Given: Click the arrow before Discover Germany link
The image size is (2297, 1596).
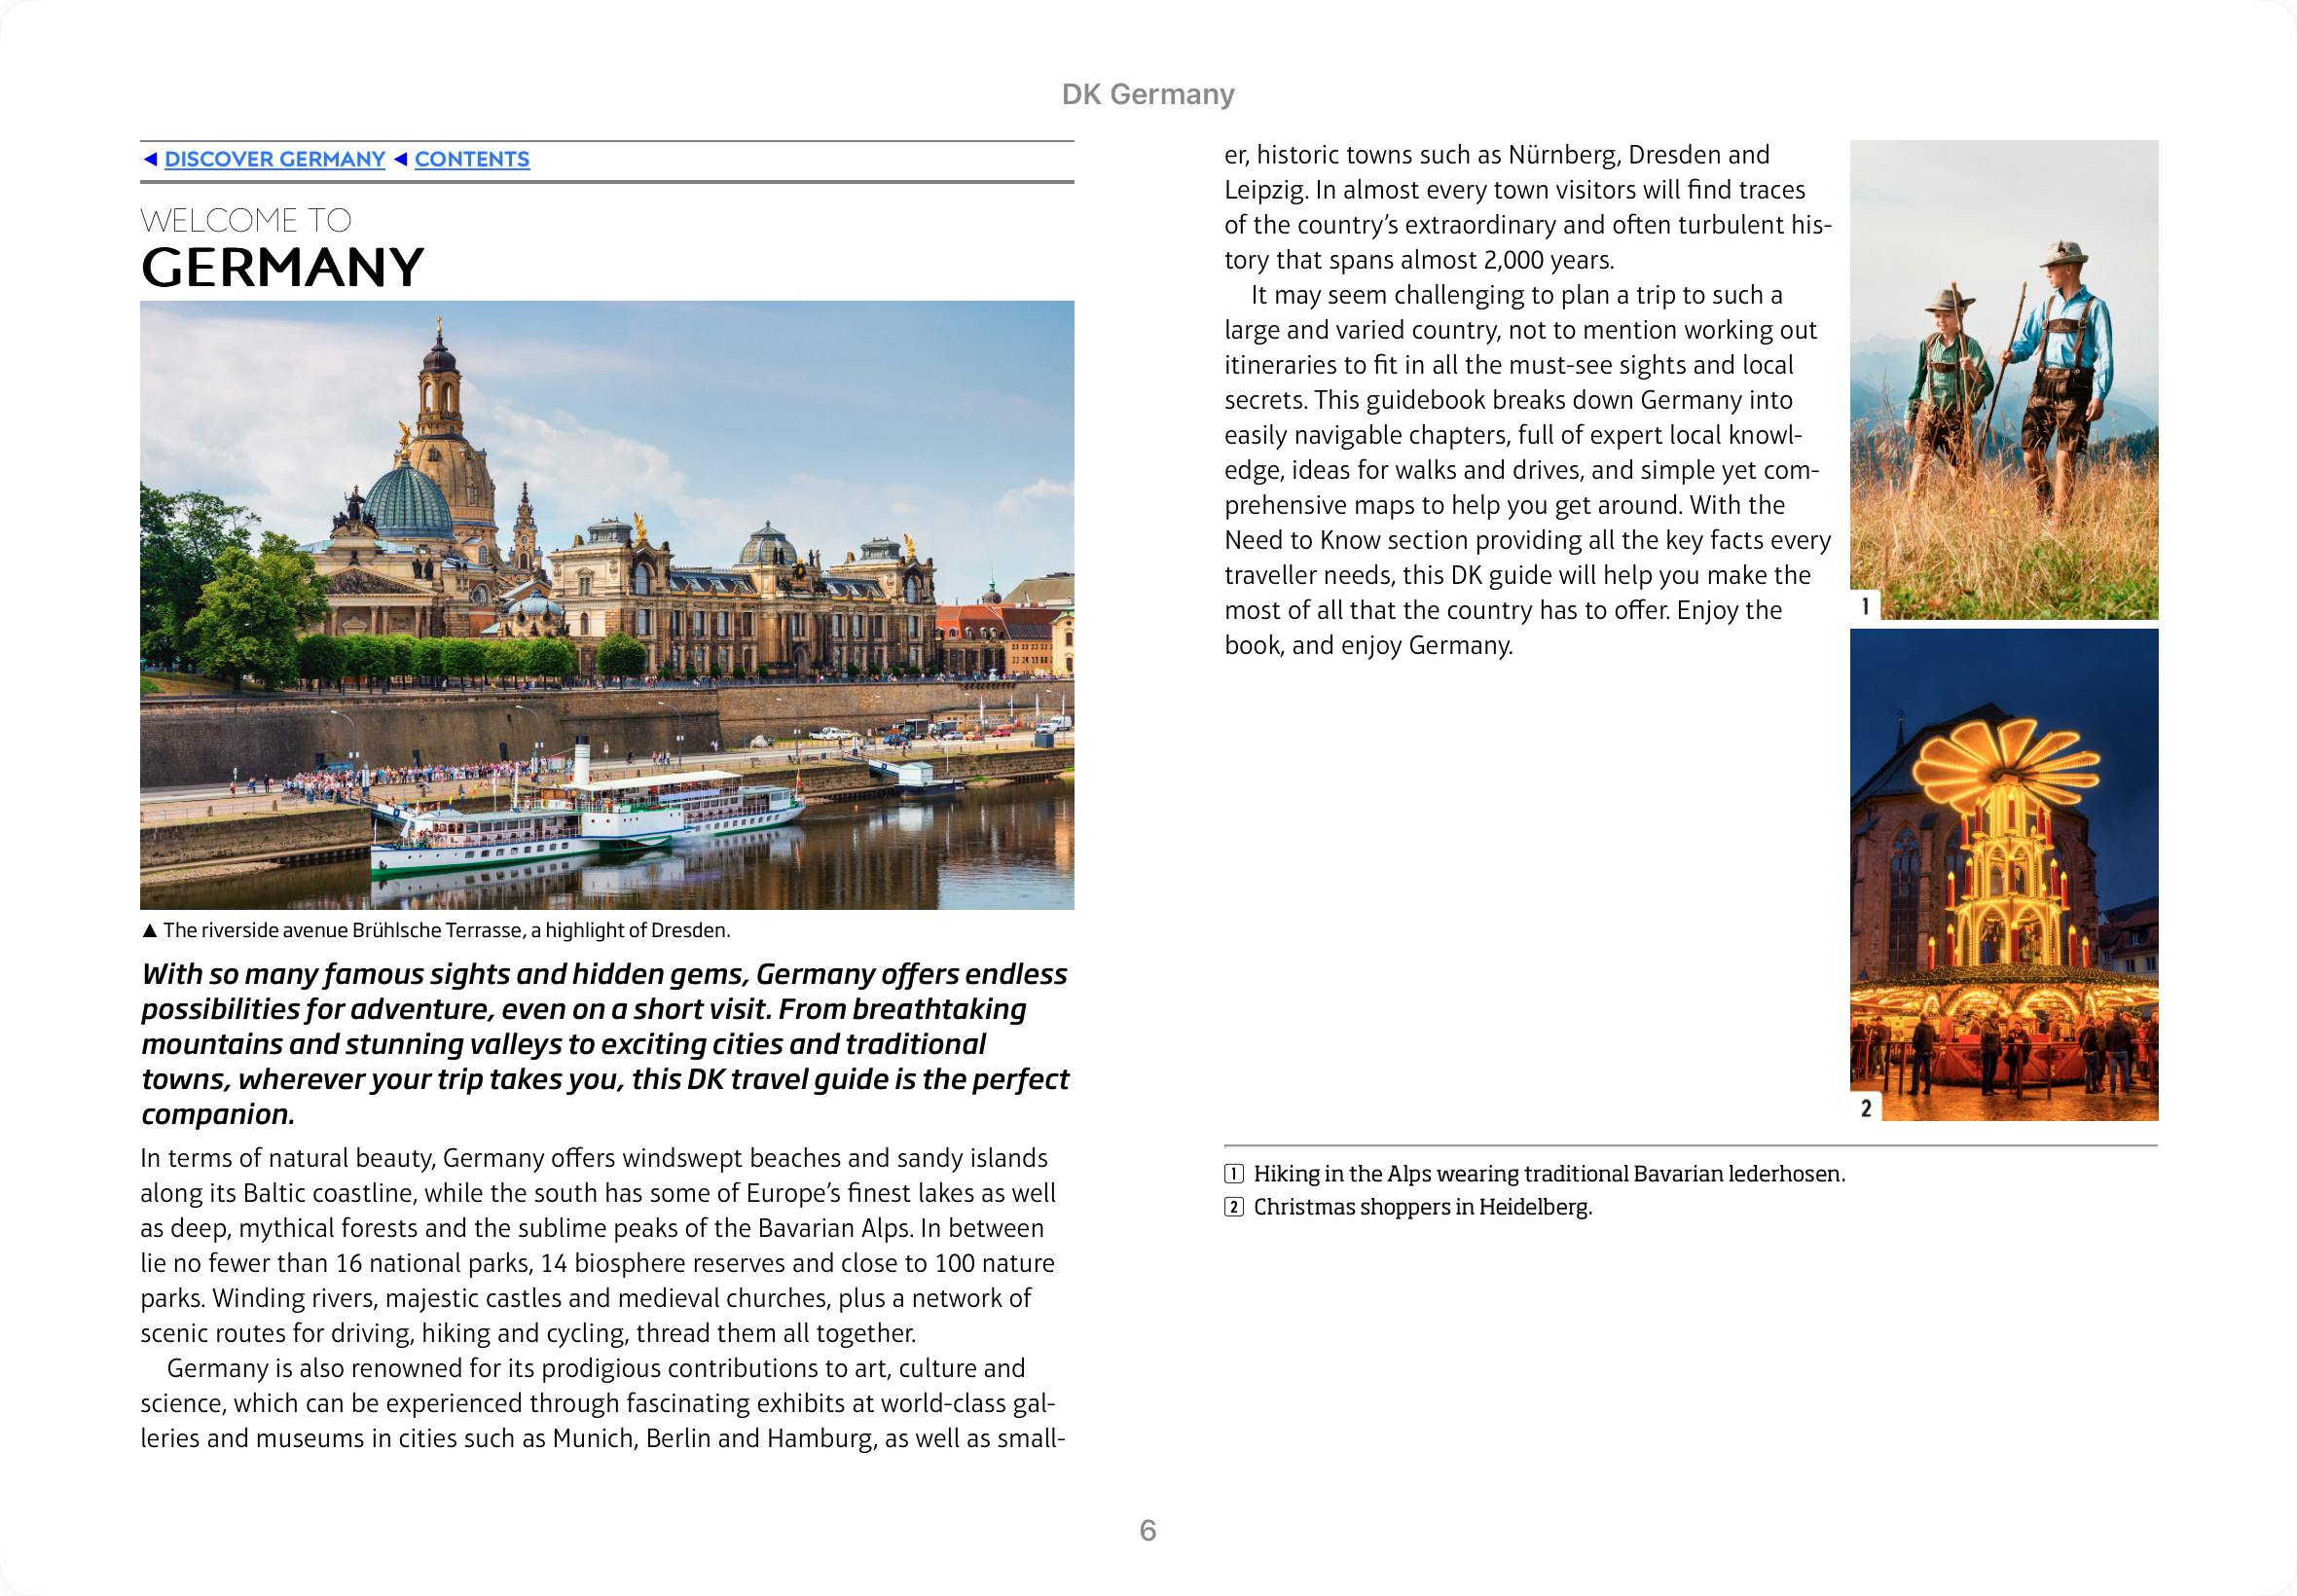Looking at the screenshot, I should coord(150,159).
